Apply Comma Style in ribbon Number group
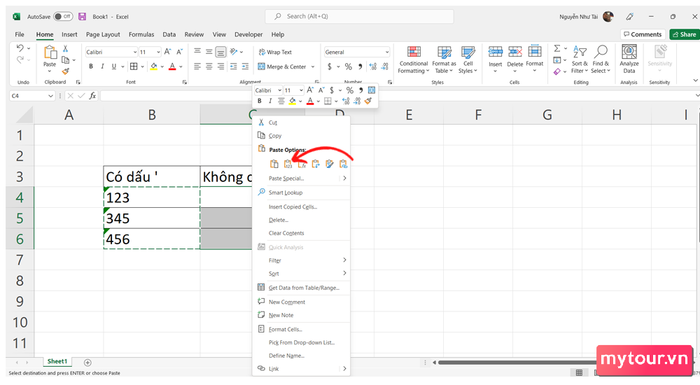Viewport: 700px width, 385px height. 360,67
